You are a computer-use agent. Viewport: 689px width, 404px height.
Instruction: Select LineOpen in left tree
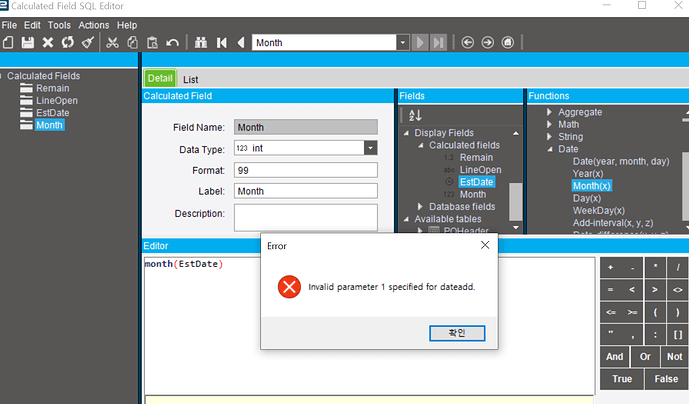[57, 101]
